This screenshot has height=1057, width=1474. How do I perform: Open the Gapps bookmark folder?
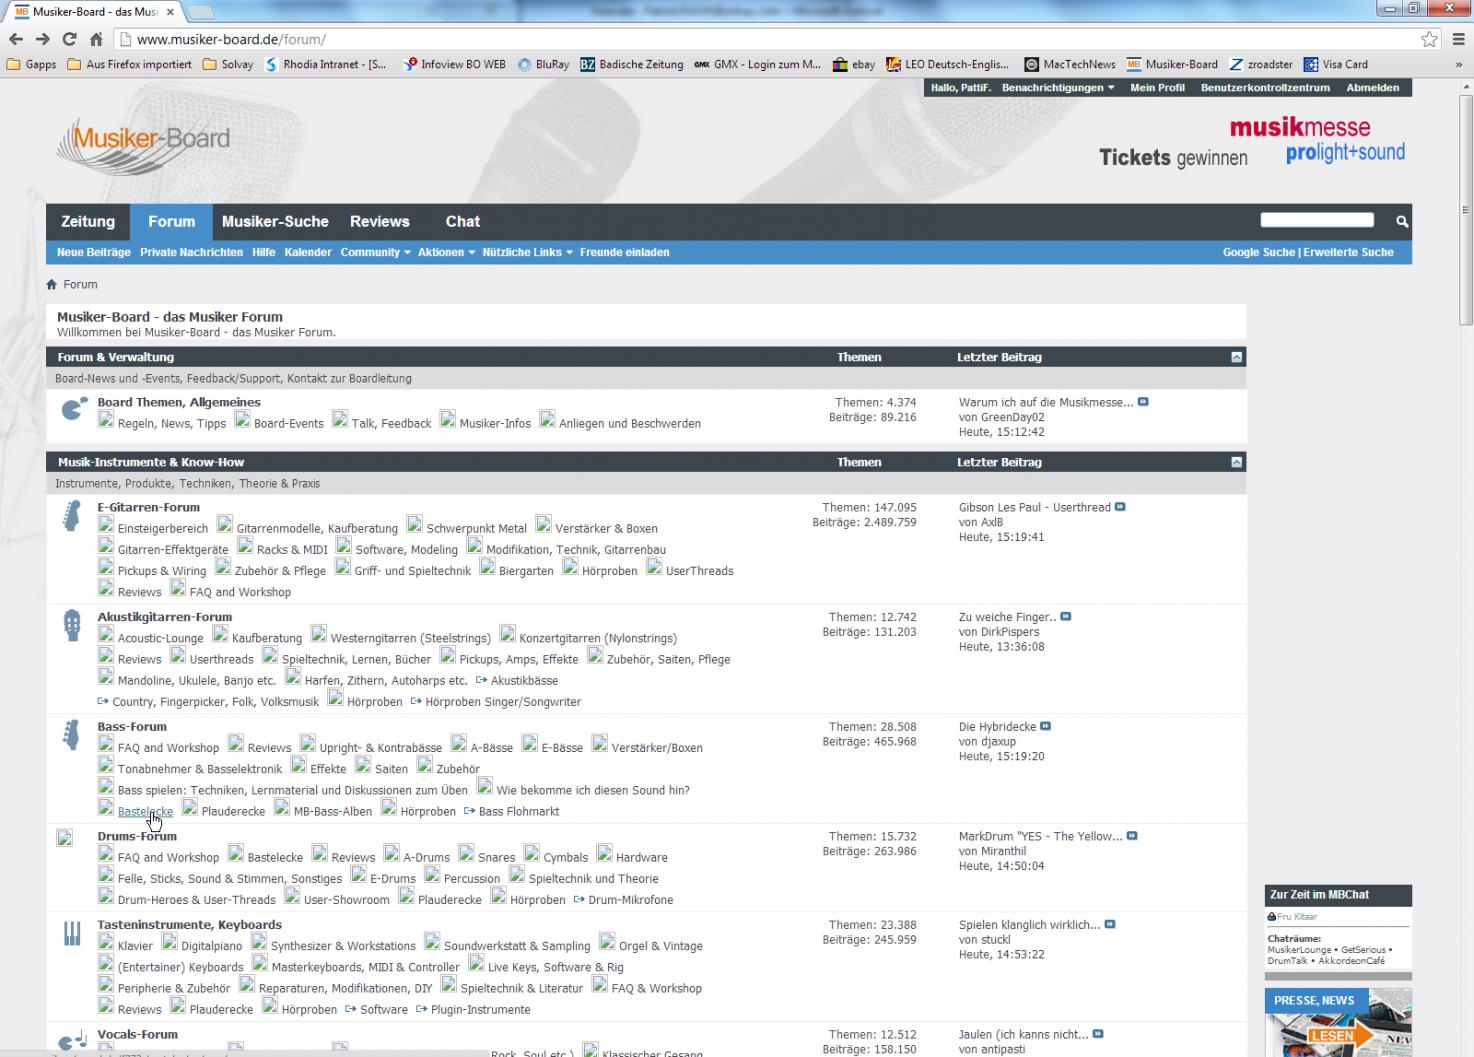pyautogui.click(x=32, y=64)
